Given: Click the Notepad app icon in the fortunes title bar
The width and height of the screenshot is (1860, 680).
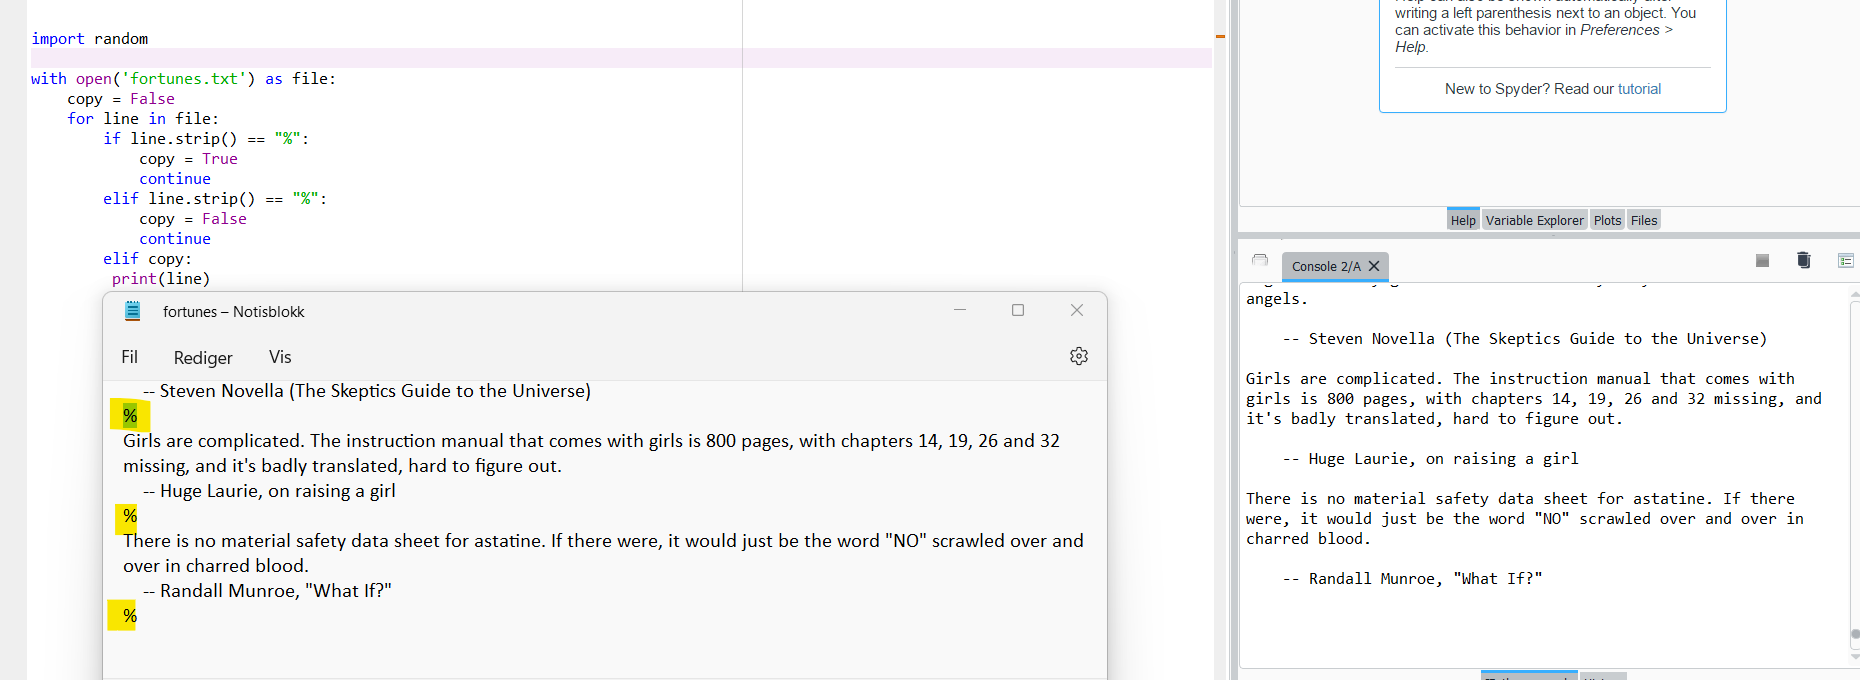Looking at the screenshot, I should point(132,311).
